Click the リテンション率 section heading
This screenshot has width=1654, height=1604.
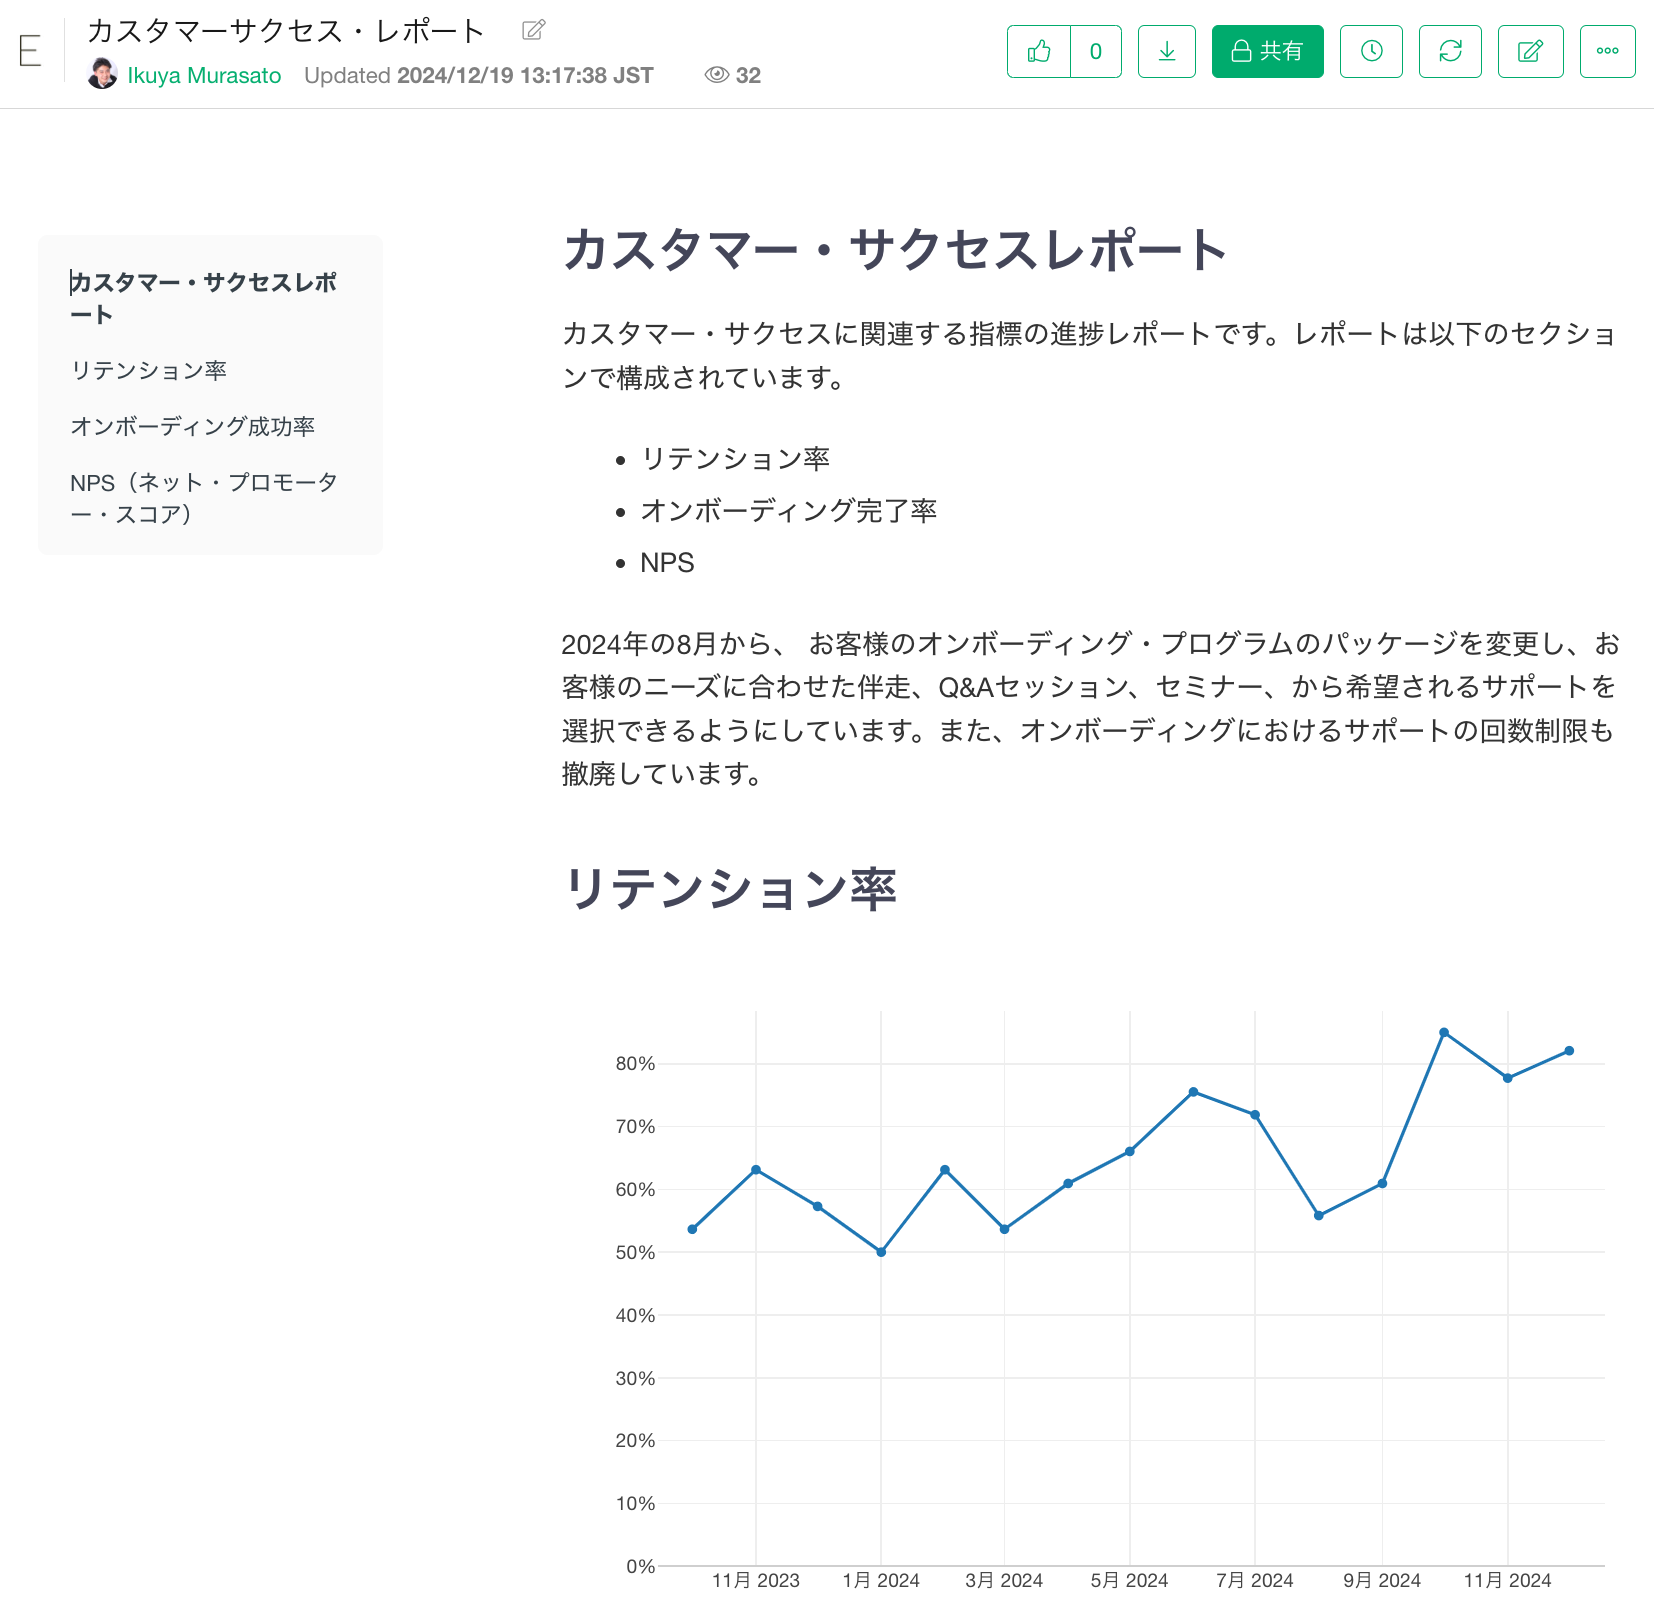tap(730, 889)
